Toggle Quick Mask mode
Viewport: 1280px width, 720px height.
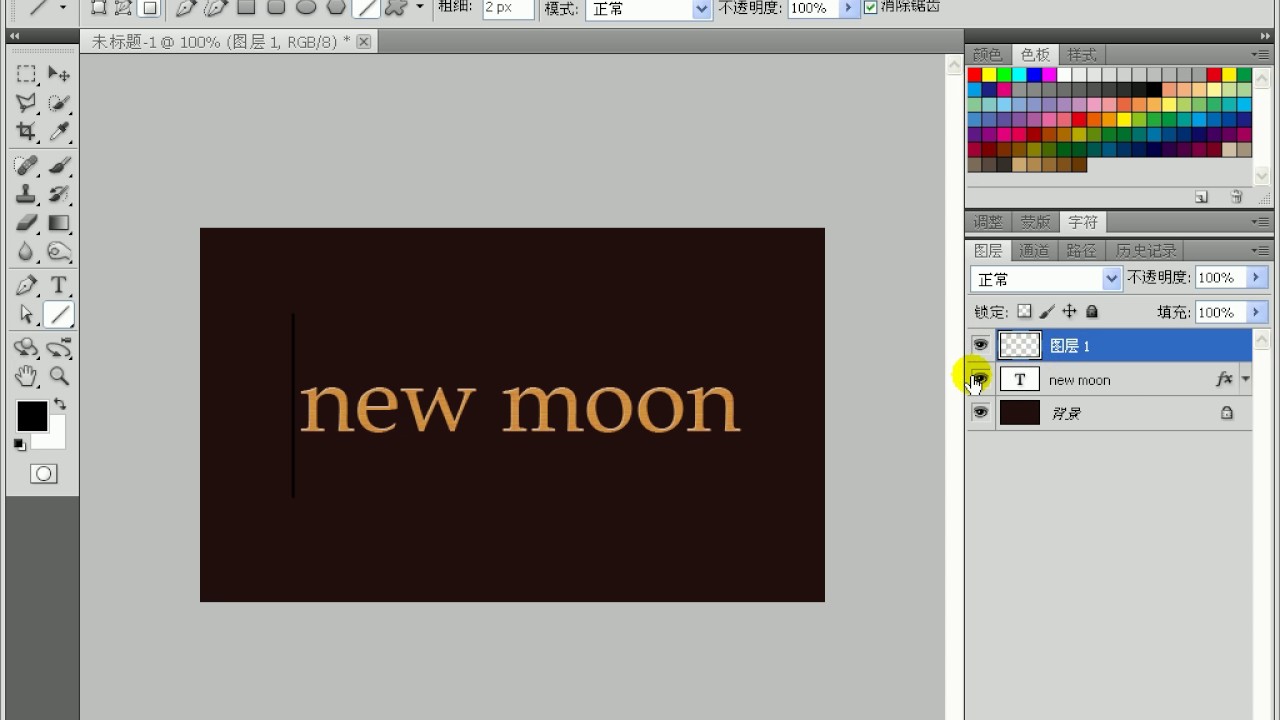coord(43,474)
